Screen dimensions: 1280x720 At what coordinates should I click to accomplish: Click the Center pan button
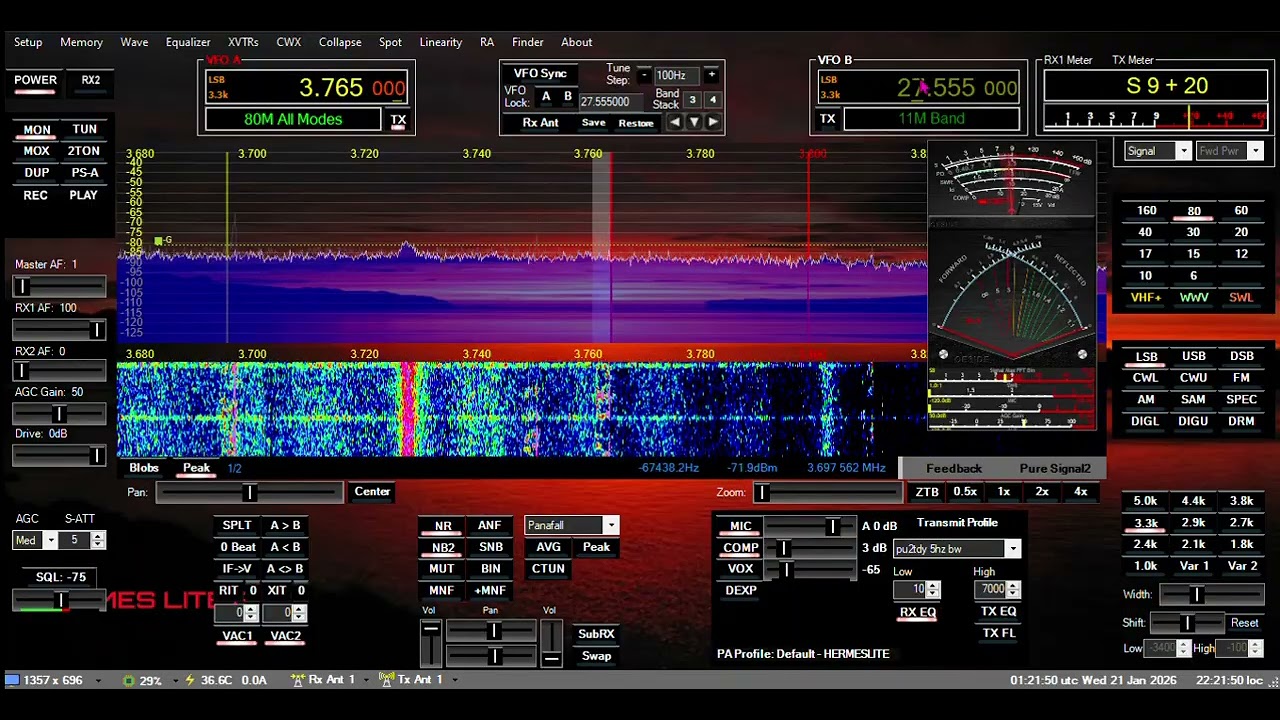[372, 492]
